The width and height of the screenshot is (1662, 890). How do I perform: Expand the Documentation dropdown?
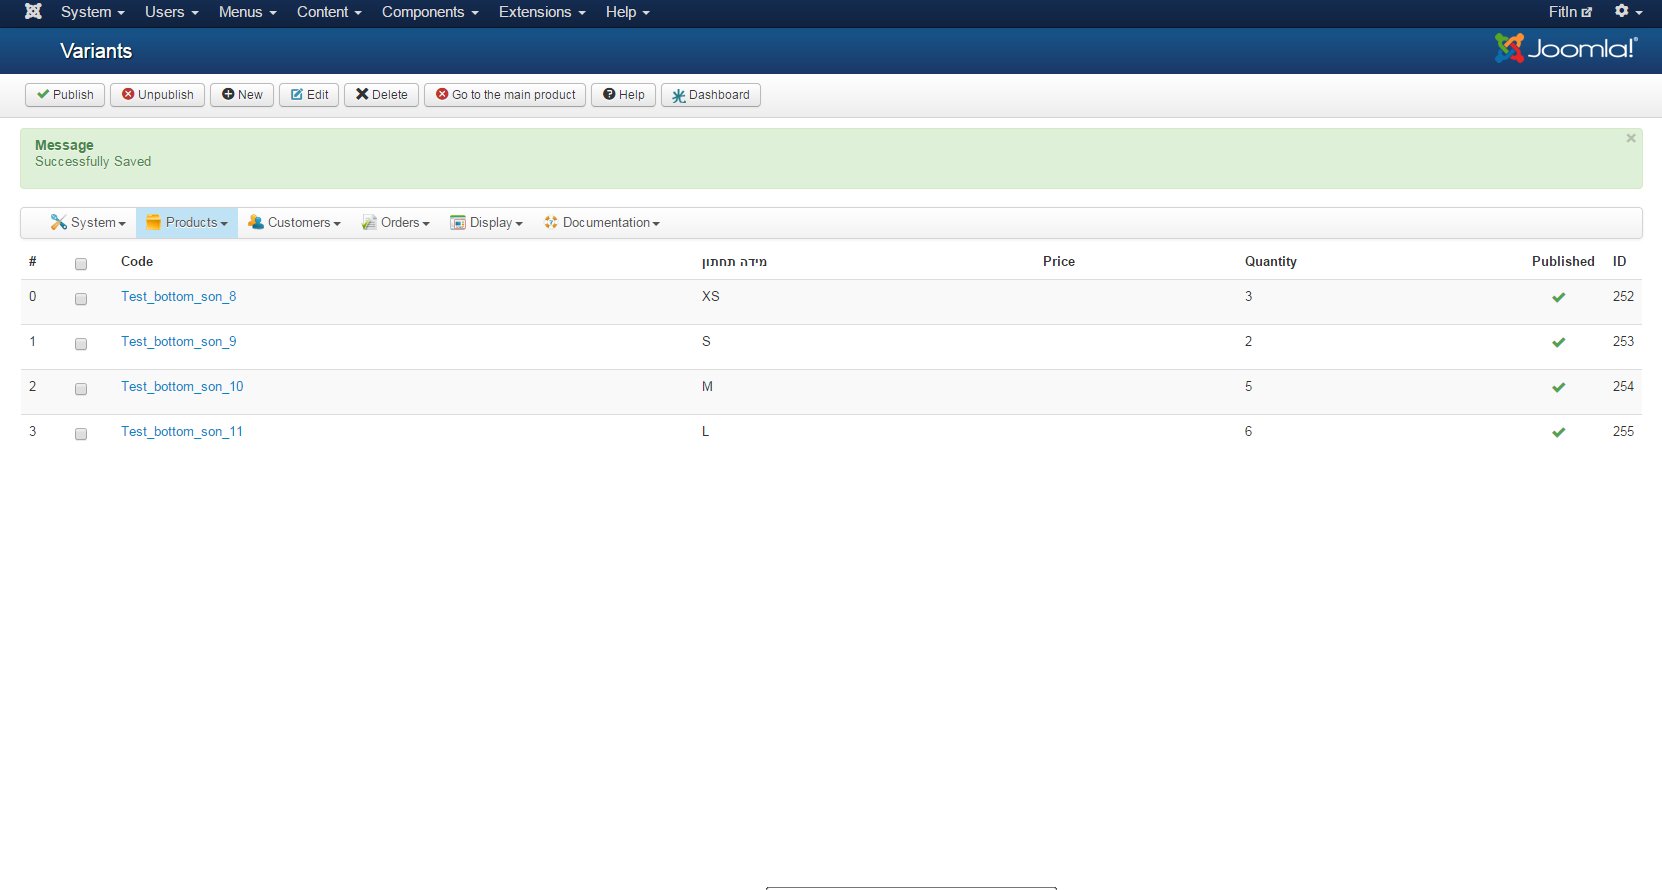tap(602, 223)
